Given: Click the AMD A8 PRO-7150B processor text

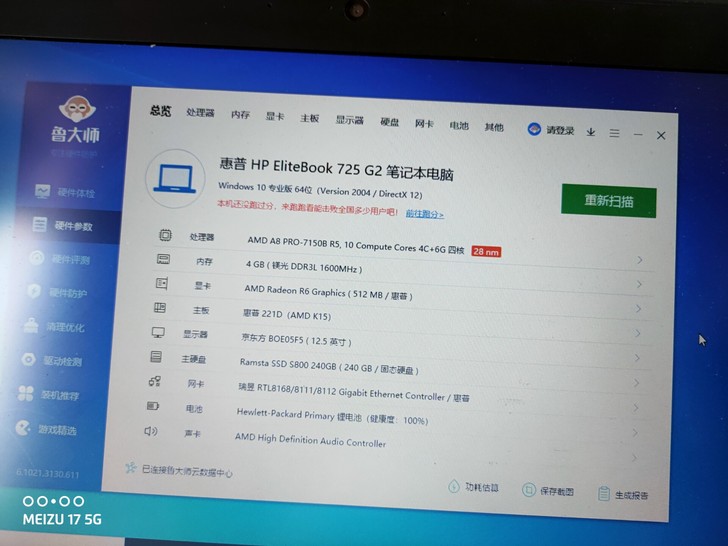Looking at the screenshot, I should tap(356, 245).
